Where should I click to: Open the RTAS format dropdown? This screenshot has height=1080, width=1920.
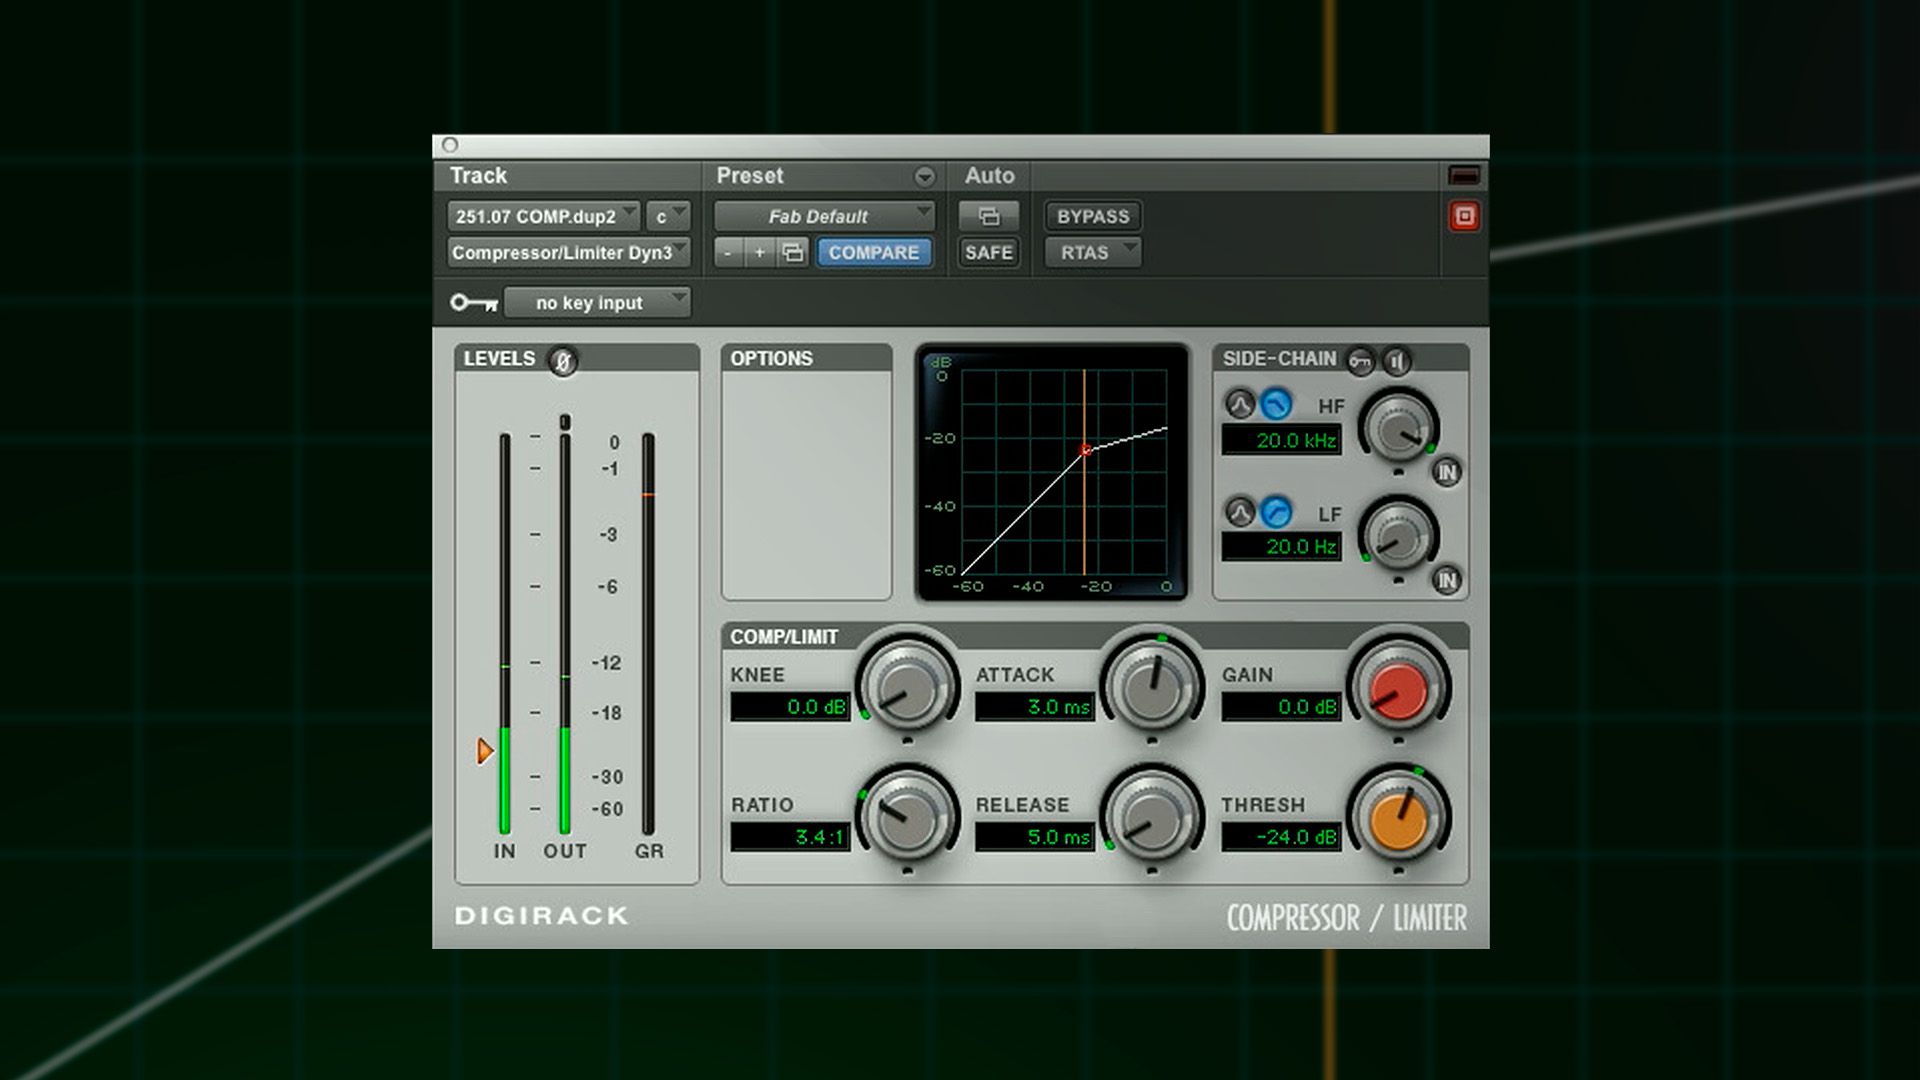click(1093, 252)
